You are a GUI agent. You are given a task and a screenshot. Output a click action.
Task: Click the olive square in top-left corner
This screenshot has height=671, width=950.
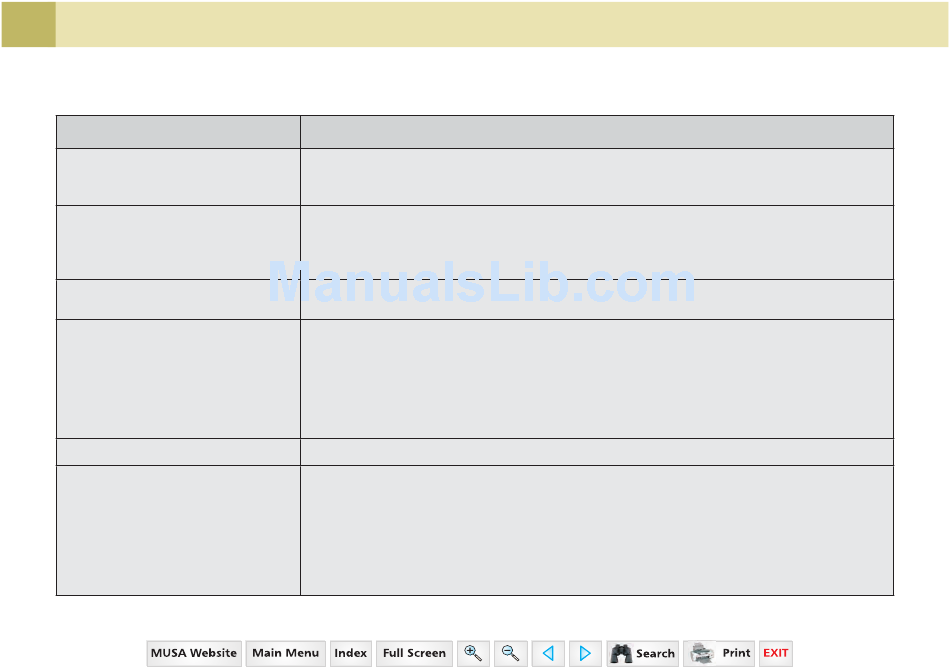(x=28, y=24)
